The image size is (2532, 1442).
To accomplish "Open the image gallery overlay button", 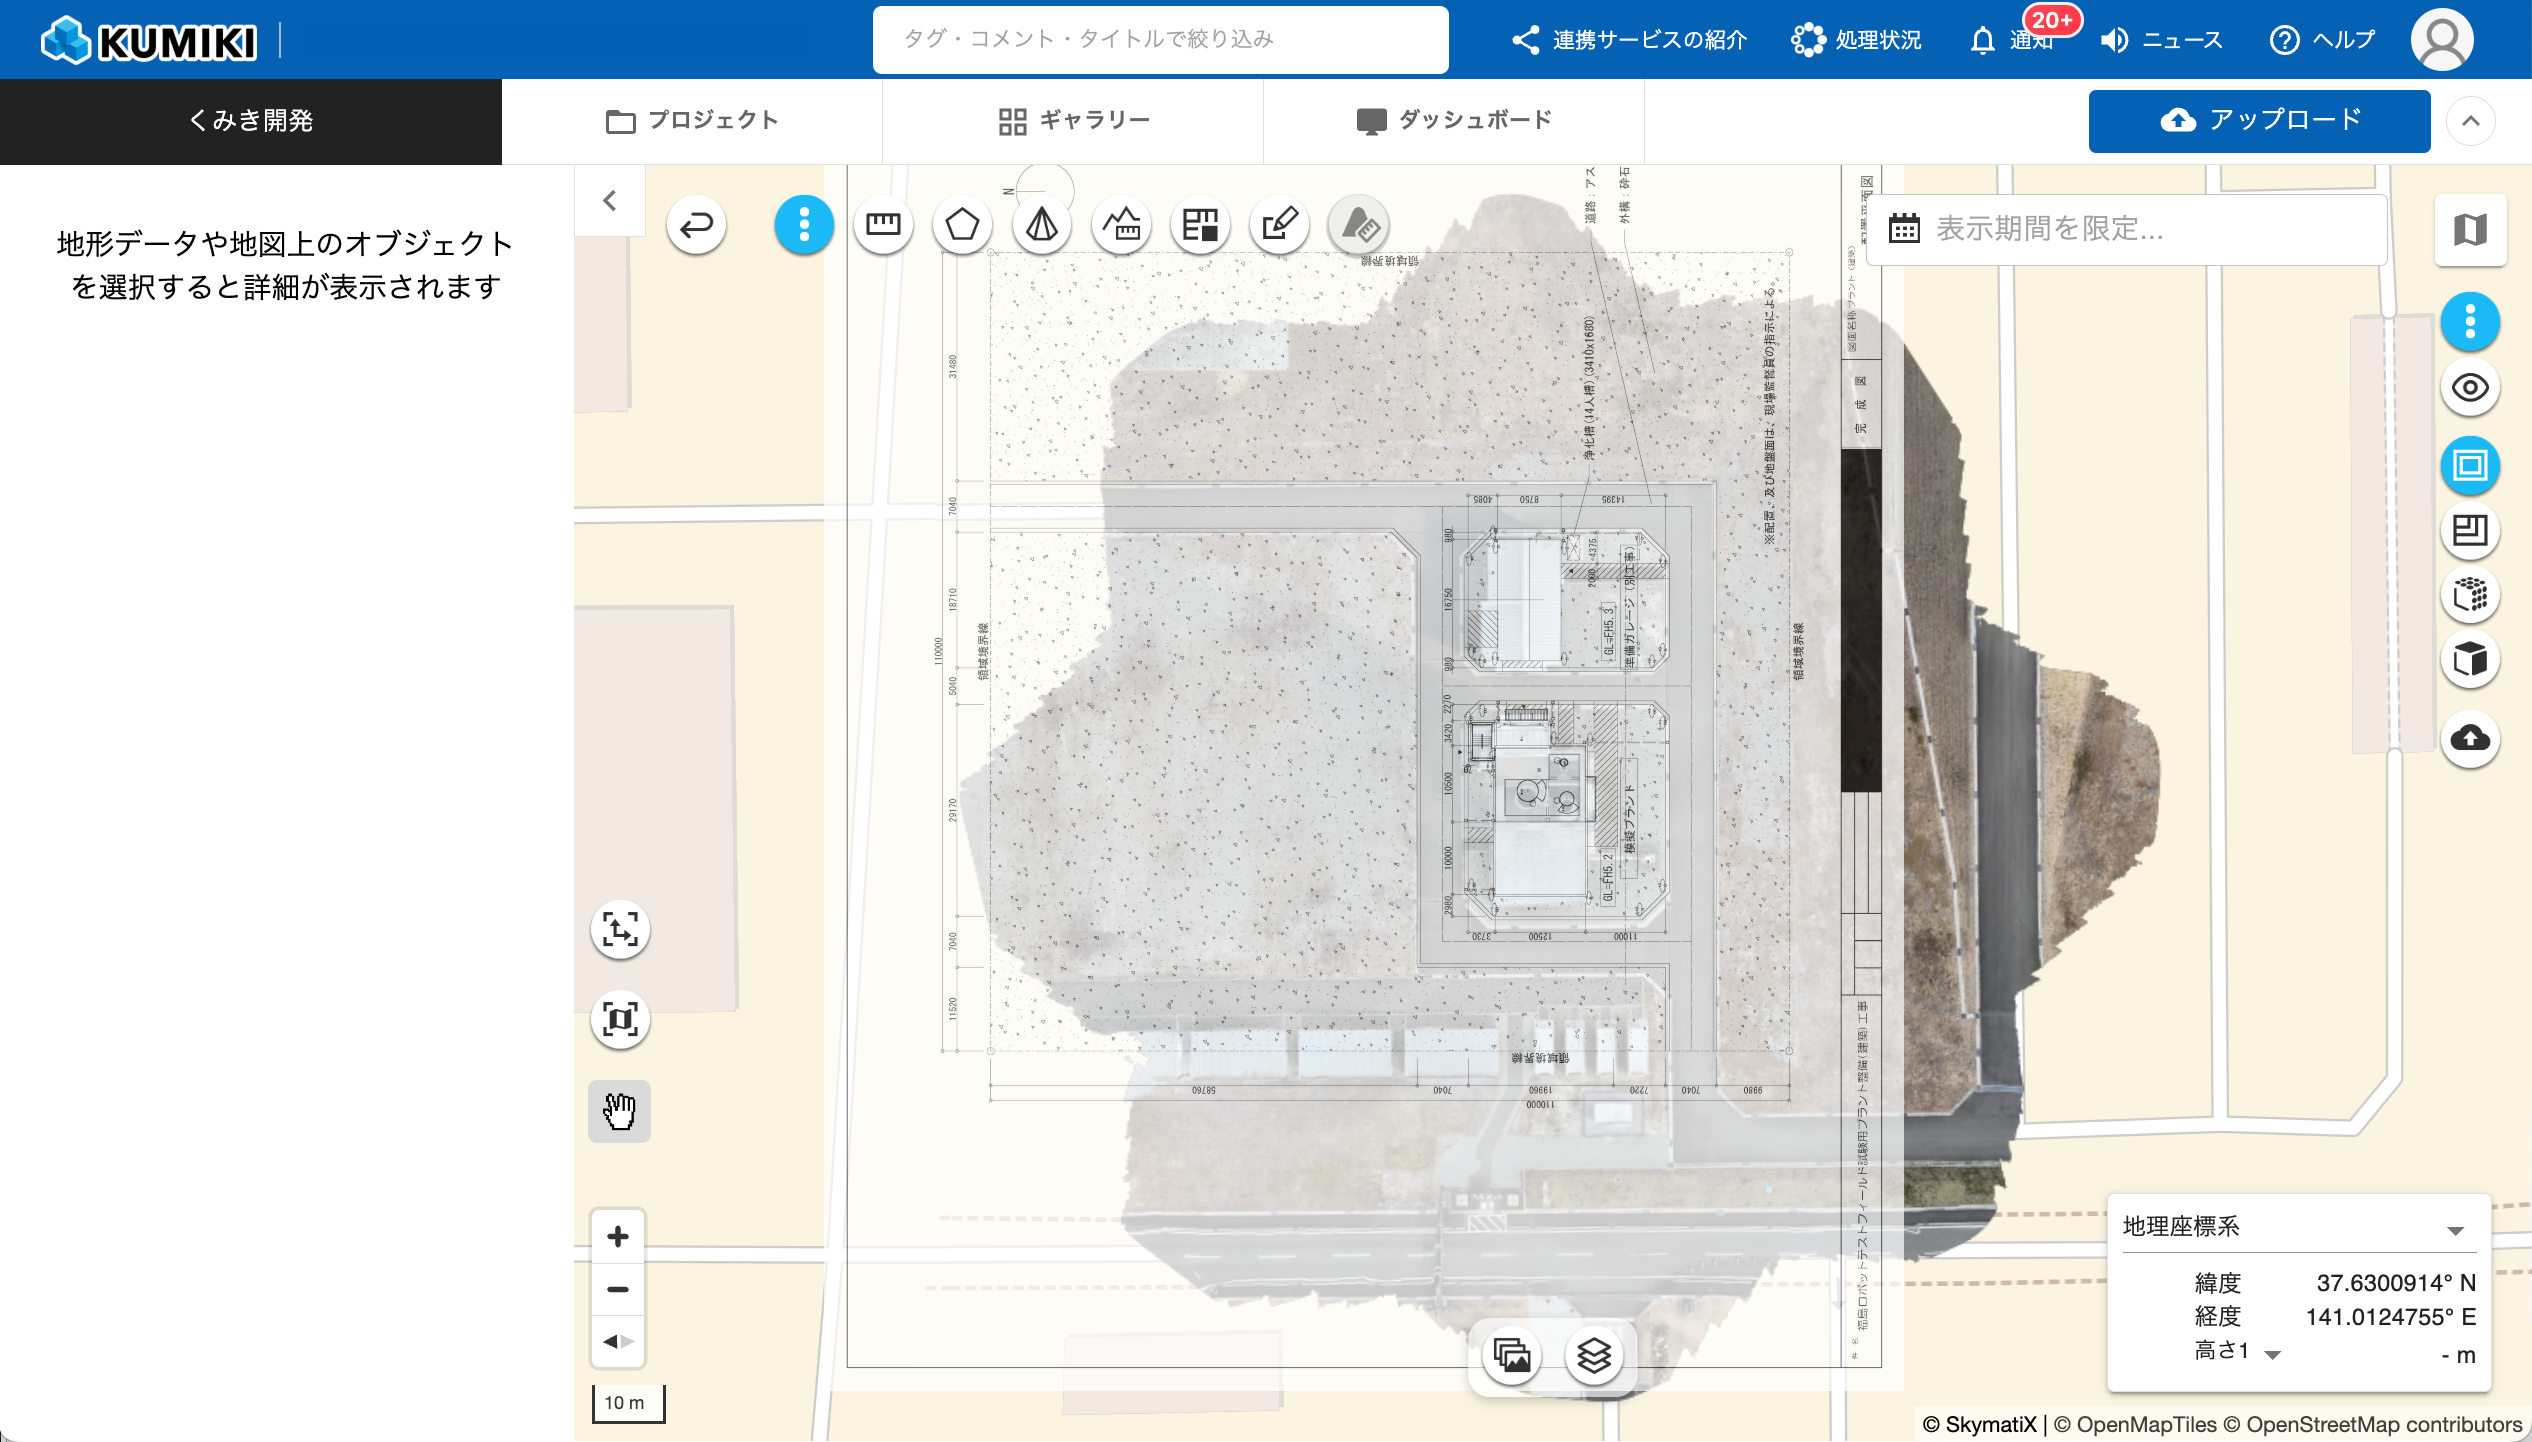I will 1512,1355.
